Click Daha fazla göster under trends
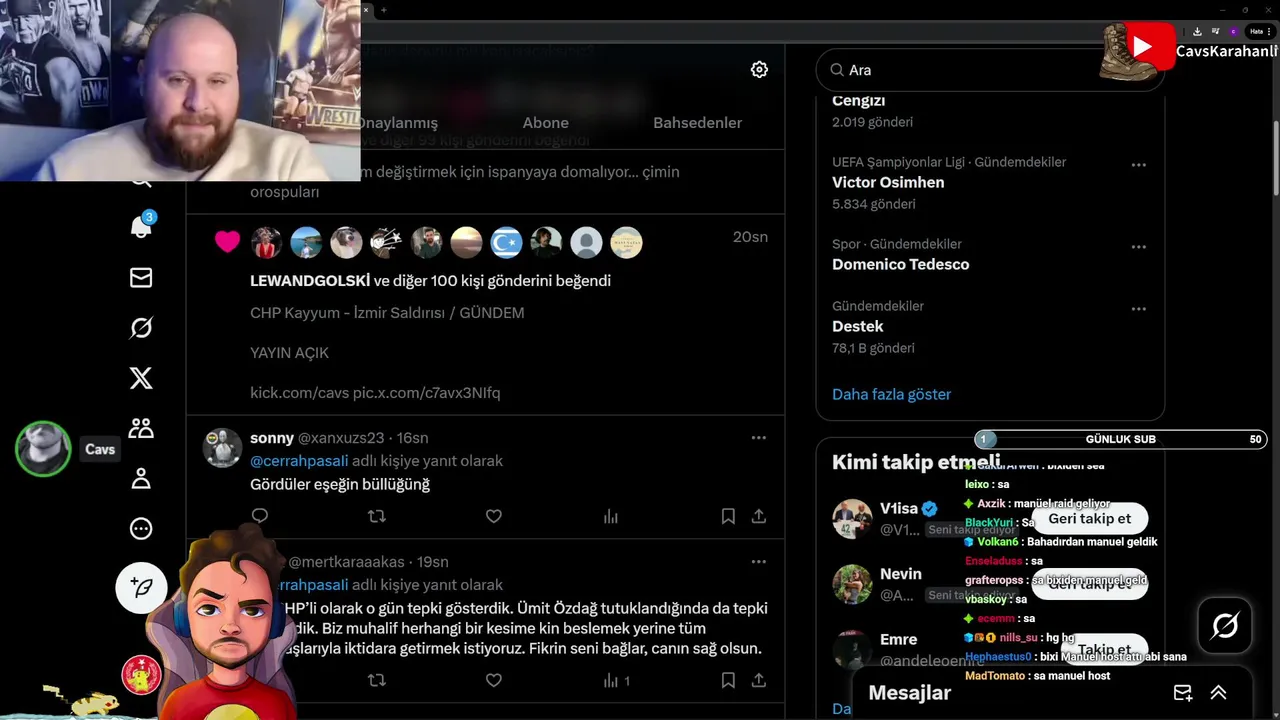The image size is (1280, 720). [891, 394]
